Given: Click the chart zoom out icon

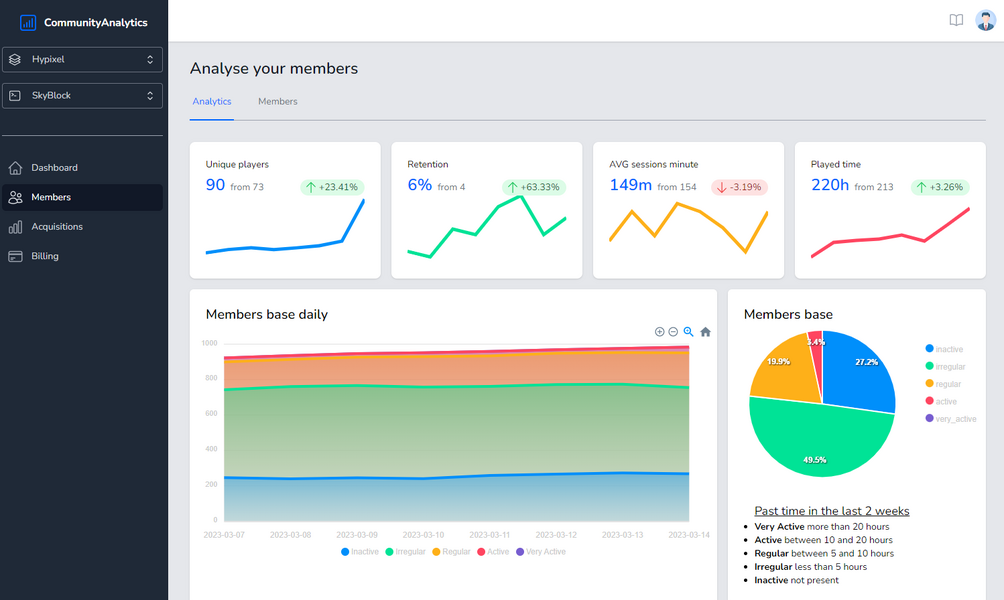Looking at the screenshot, I should tap(673, 332).
